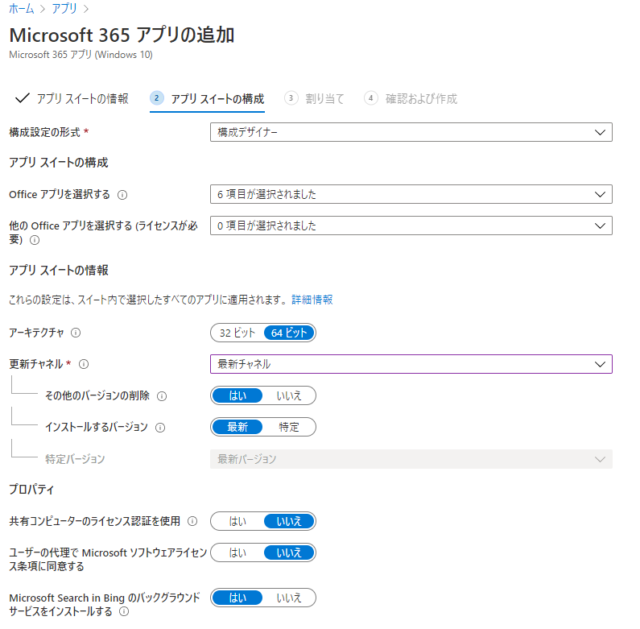The width and height of the screenshot is (640, 629).
Task: Open 確認および作成 step tab
Action: 411,98
